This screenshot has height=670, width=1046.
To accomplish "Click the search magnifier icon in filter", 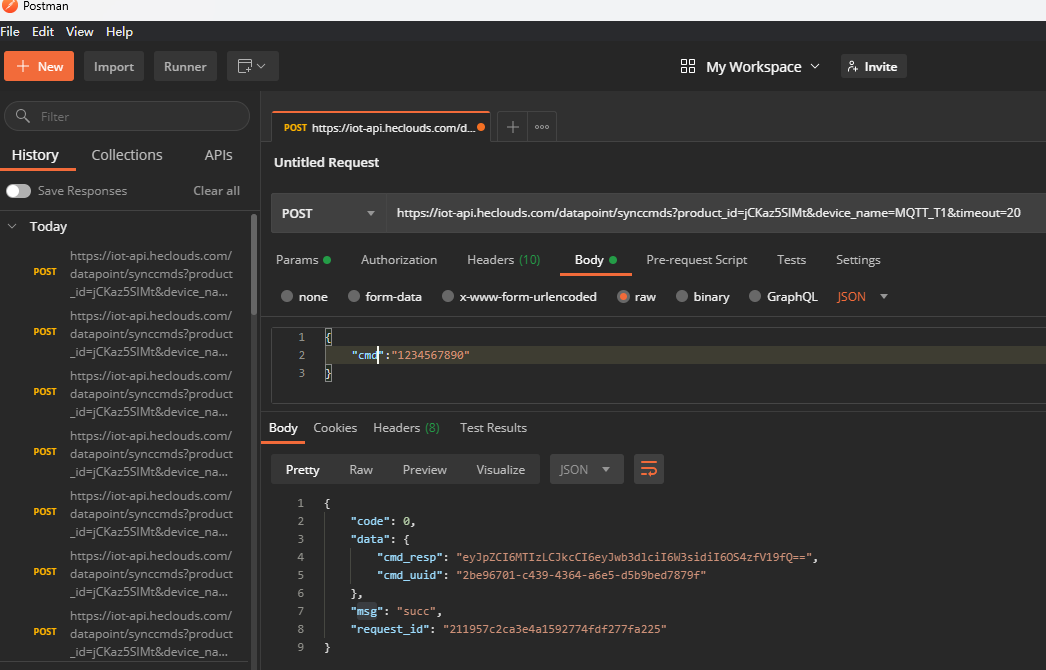I will point(23,116).
